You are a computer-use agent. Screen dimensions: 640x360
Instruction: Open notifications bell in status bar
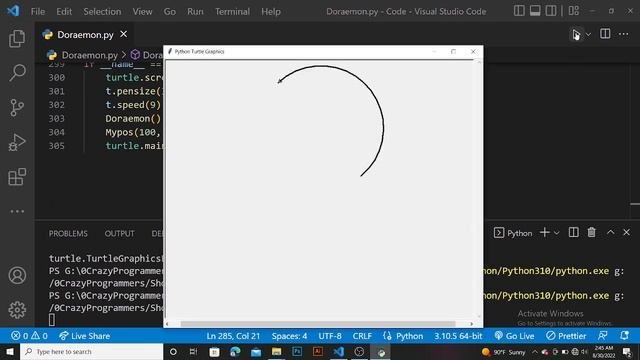pyautogui.click(x=624, y=336)
